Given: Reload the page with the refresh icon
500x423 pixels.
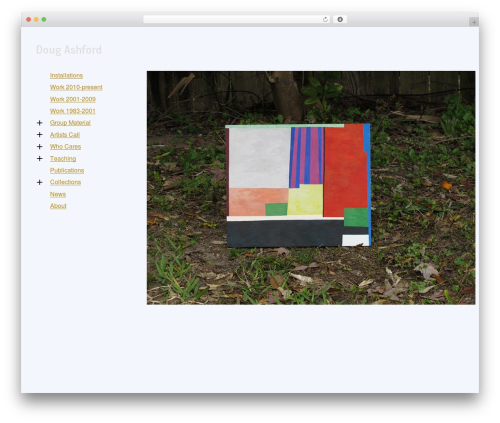Looking at the screenshot, I should coord(326,19).
